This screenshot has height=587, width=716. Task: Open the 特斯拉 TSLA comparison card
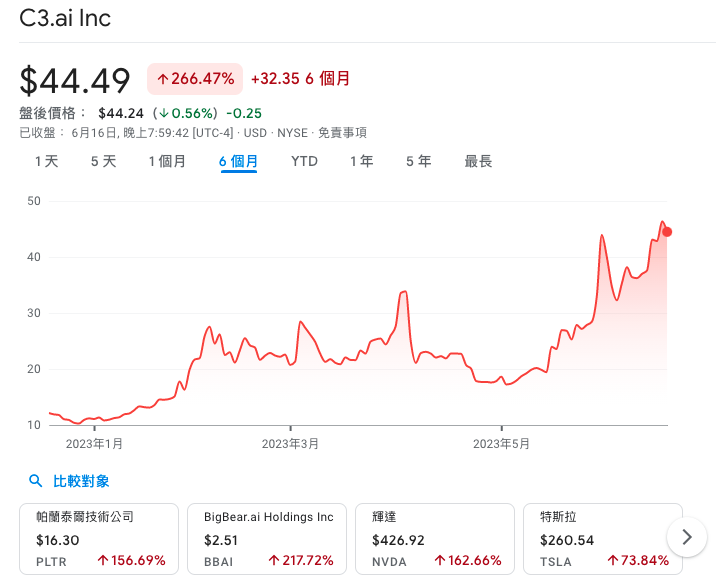pos(603,539)
